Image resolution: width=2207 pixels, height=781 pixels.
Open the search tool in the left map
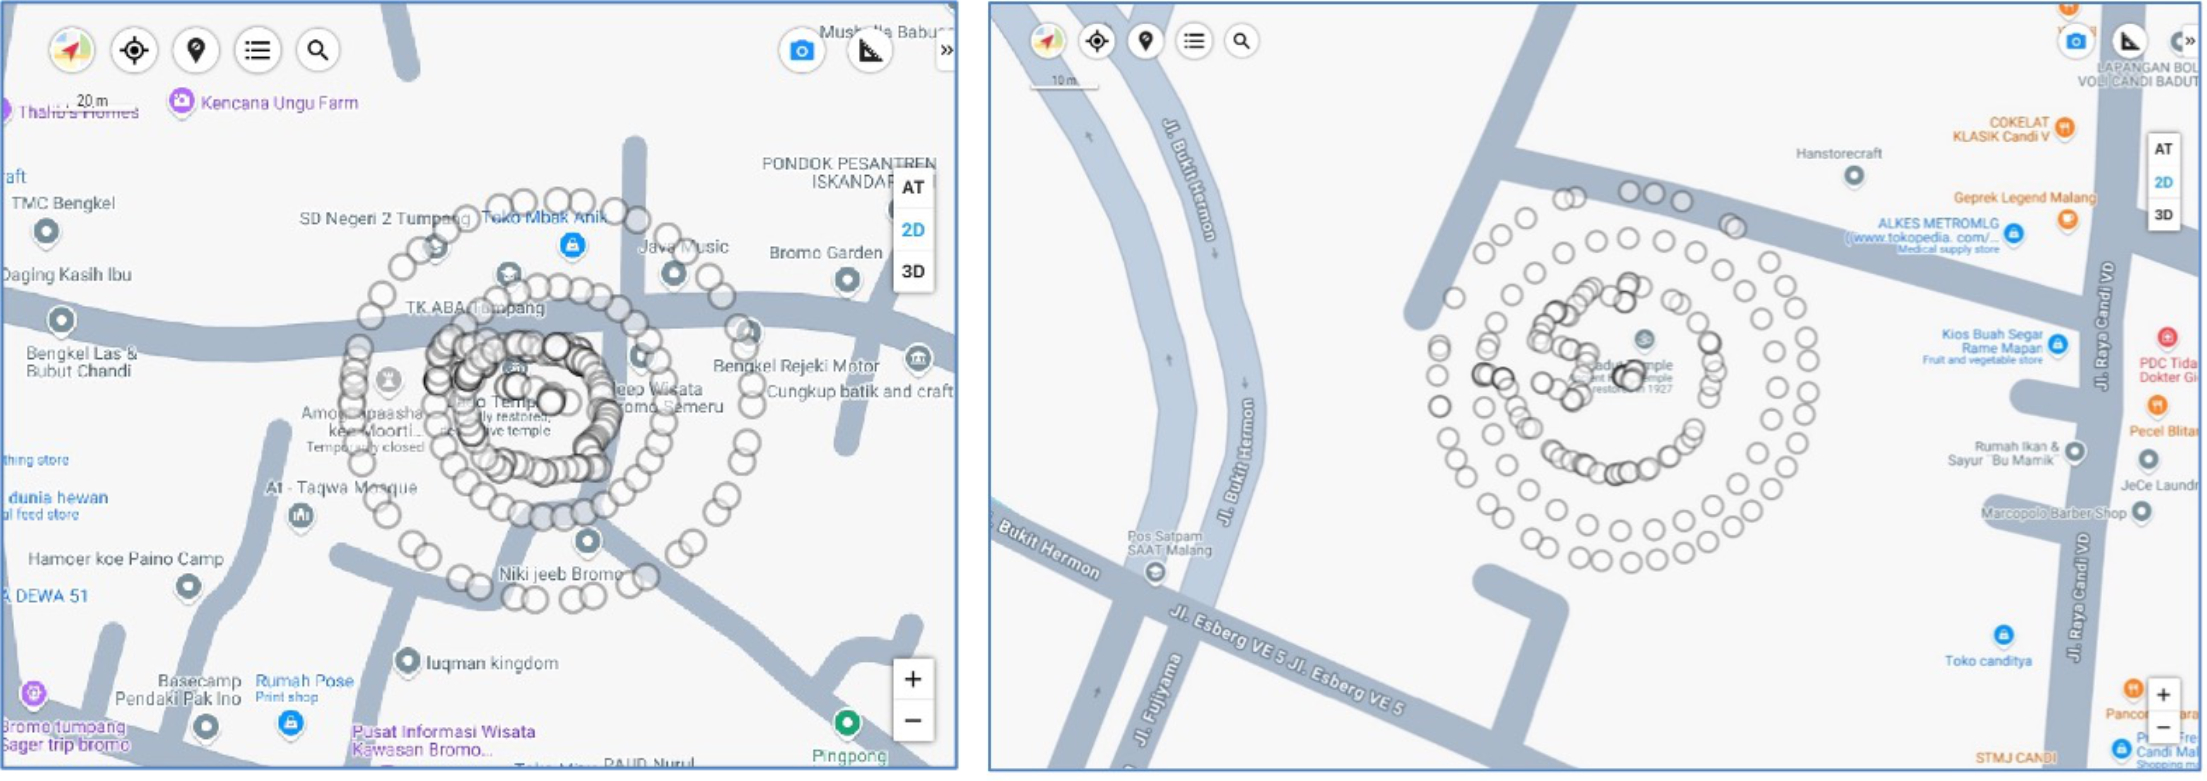[x=318, y=49]
